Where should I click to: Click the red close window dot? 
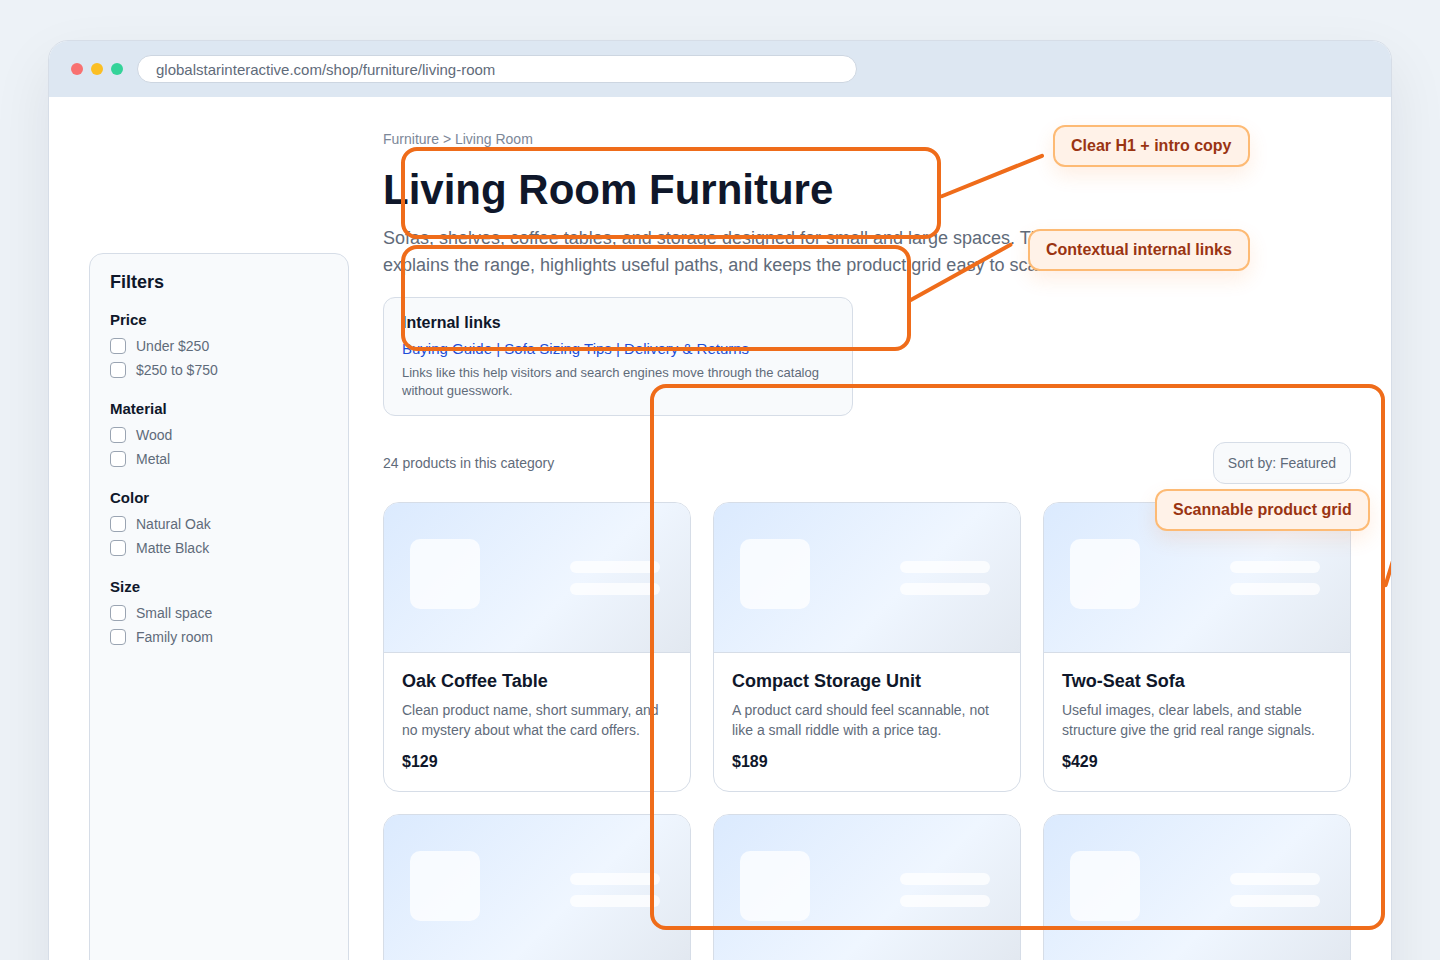pyautogui.click(x=77, y=69)
